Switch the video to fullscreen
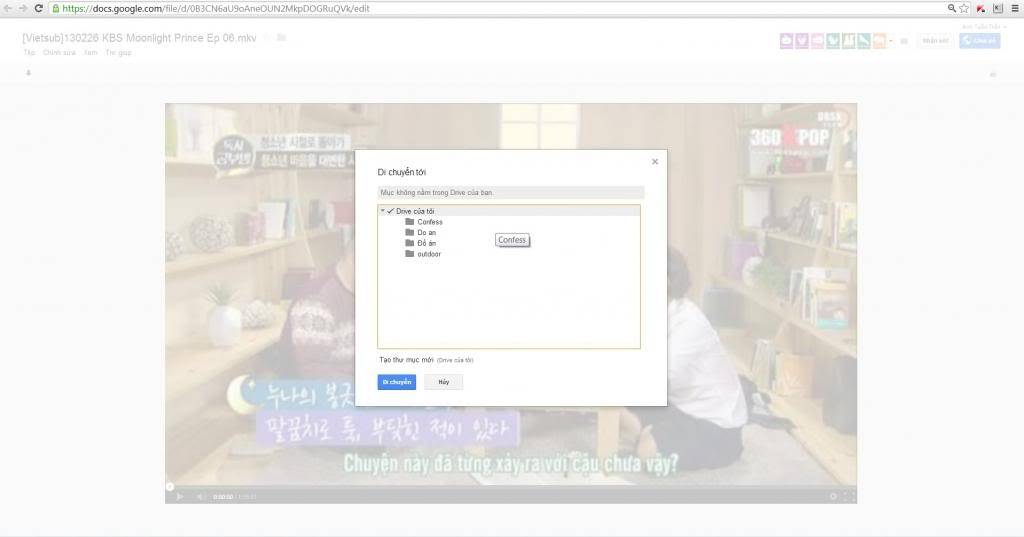 coord(849,496)
